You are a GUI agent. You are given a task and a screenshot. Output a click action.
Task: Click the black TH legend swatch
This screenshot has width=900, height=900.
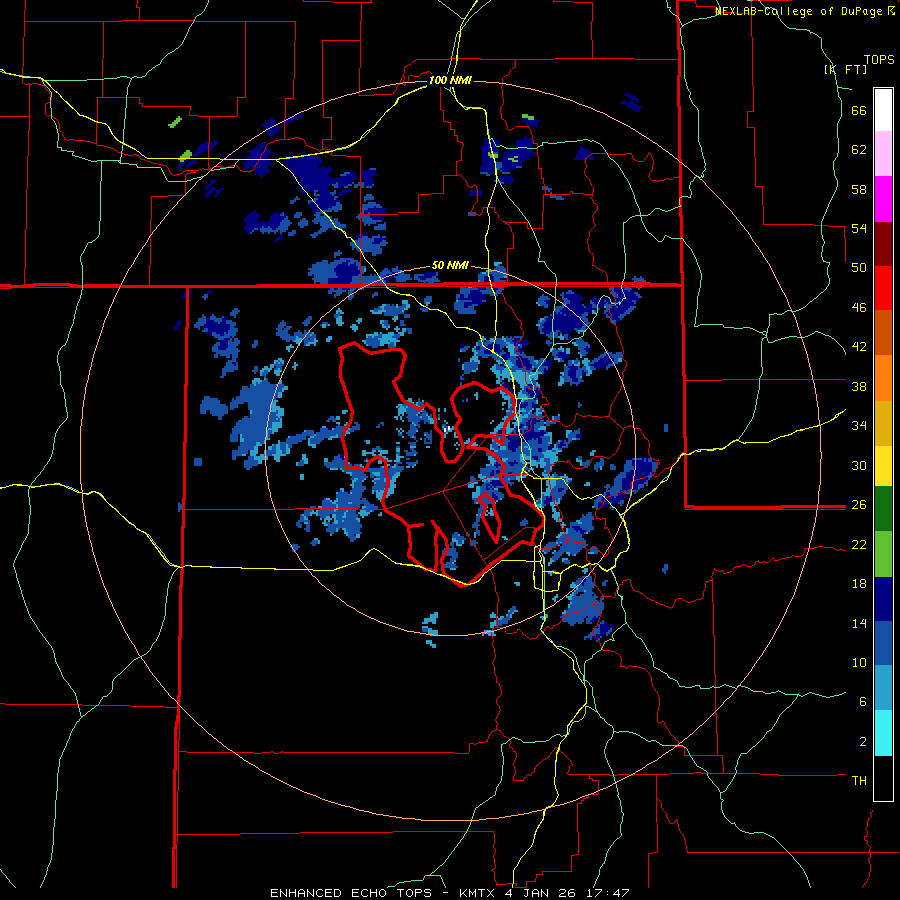tap(883, 778)
